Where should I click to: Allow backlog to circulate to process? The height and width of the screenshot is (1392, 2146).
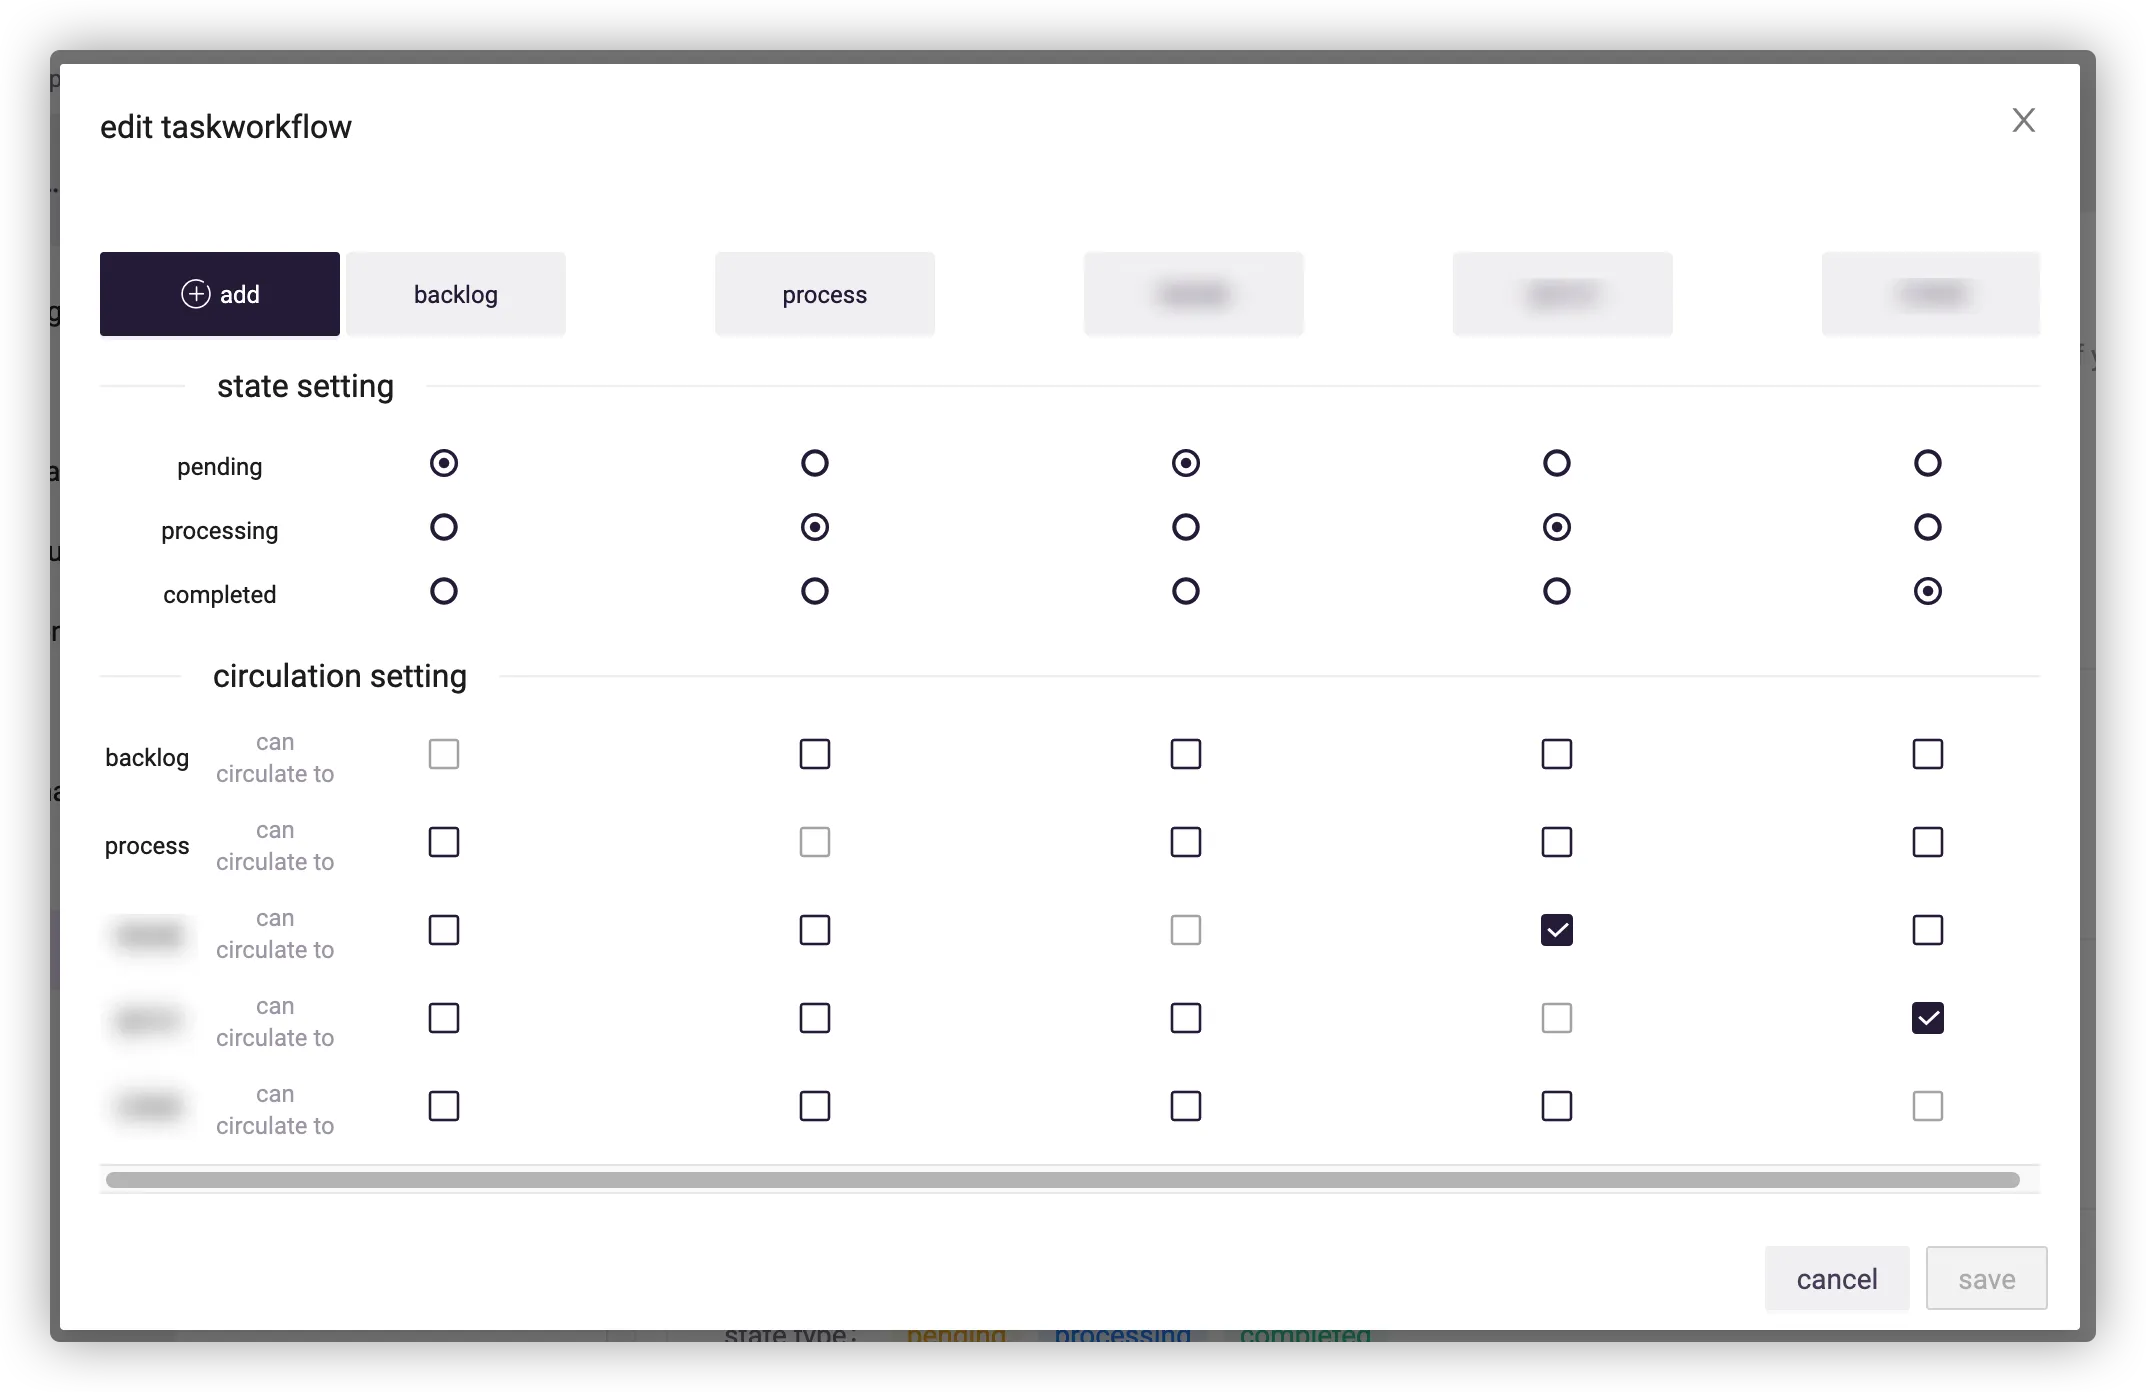pos(815,754)
